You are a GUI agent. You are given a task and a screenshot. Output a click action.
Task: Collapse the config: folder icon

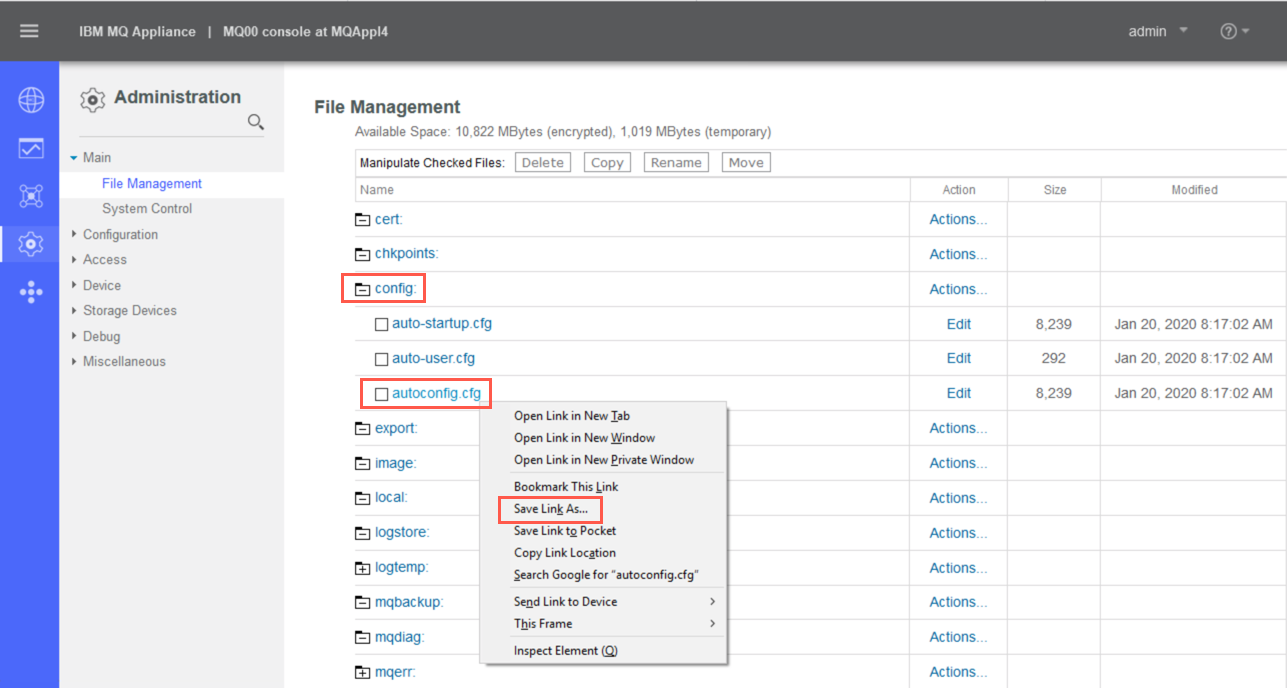pos(362,290)
